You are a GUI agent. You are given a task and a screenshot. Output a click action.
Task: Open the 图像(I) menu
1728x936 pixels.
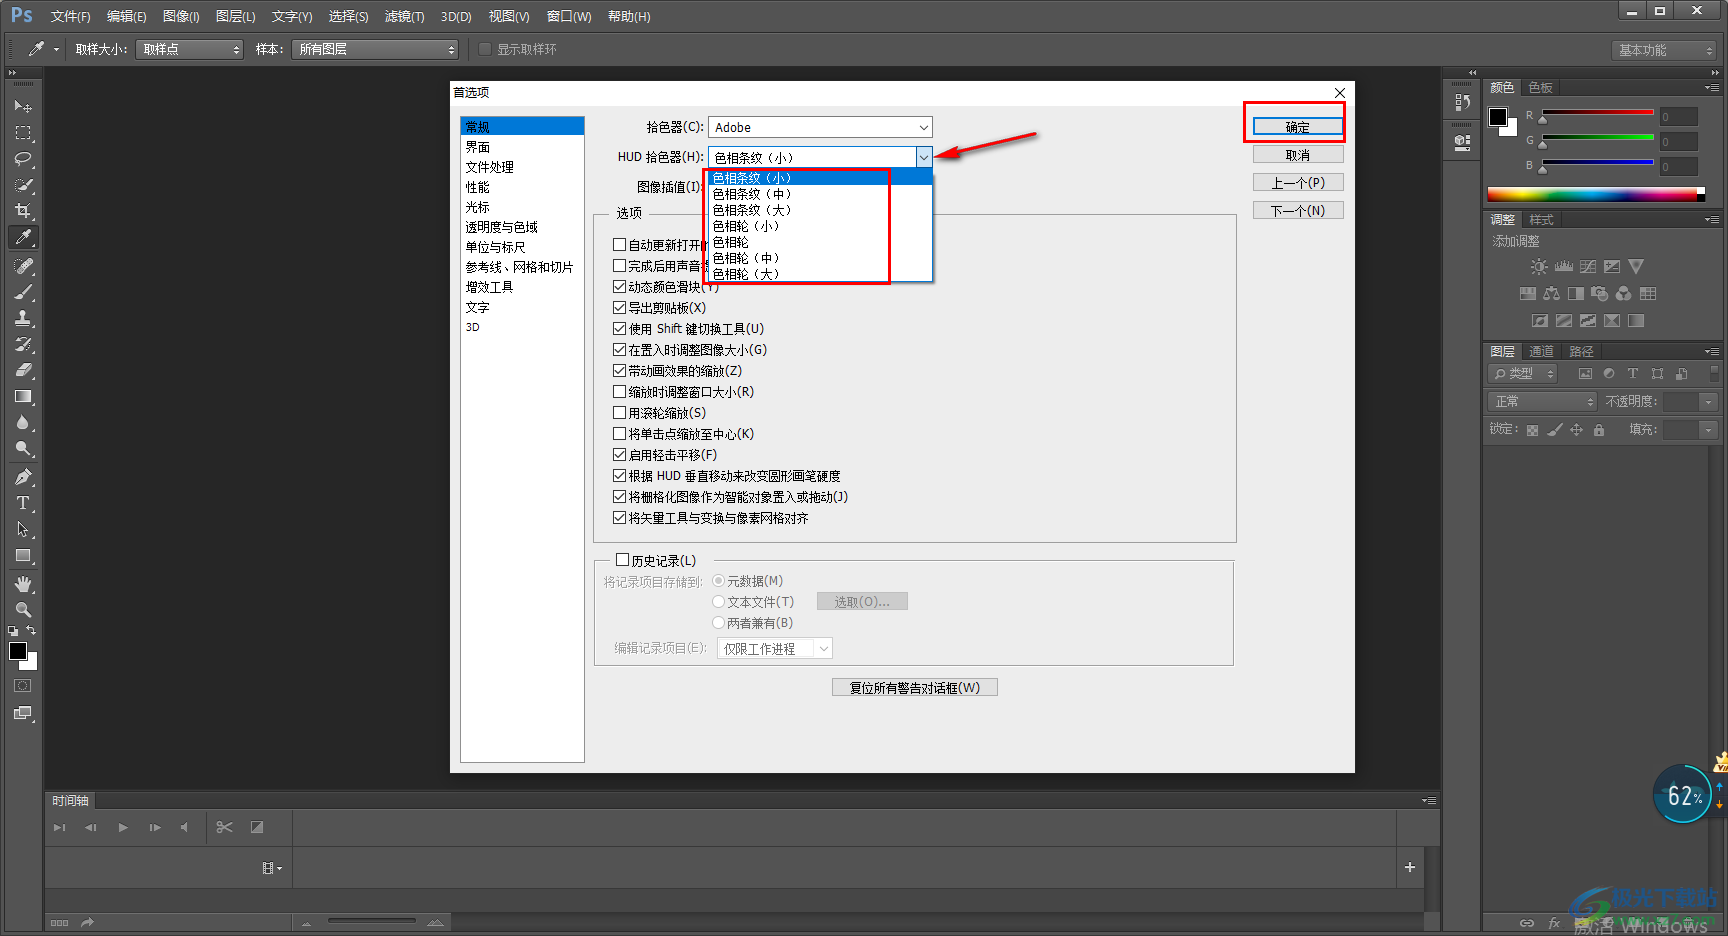[x=181, y=17]
